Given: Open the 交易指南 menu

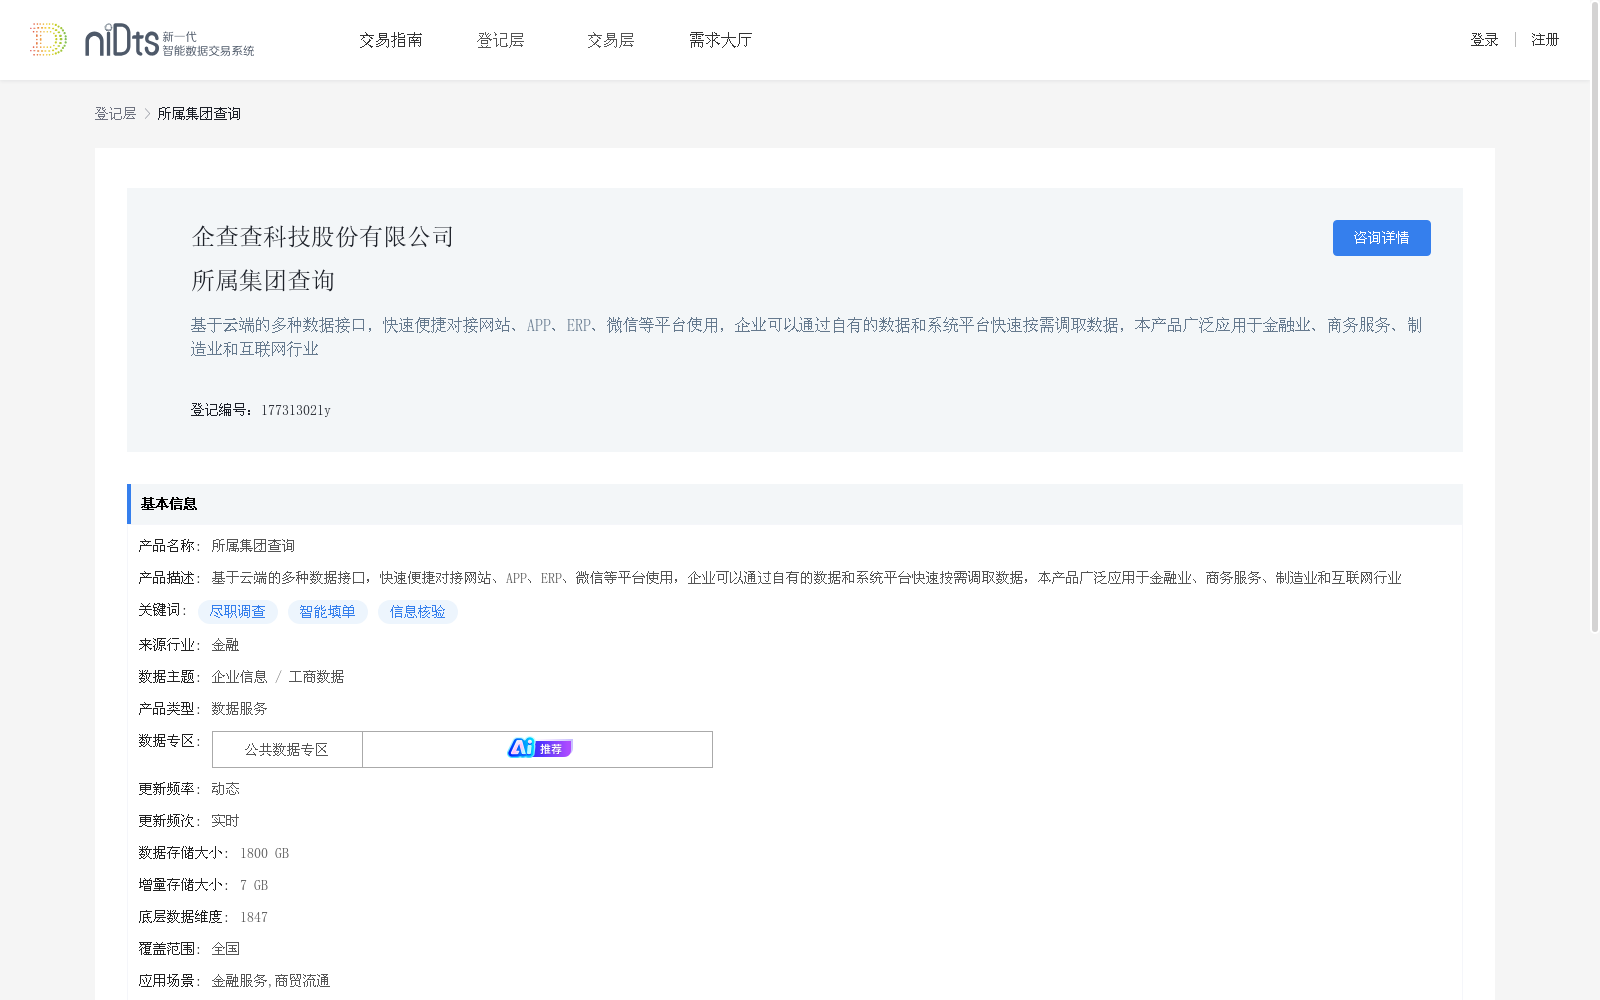Looking at the screenshot, I should [391, 40].
